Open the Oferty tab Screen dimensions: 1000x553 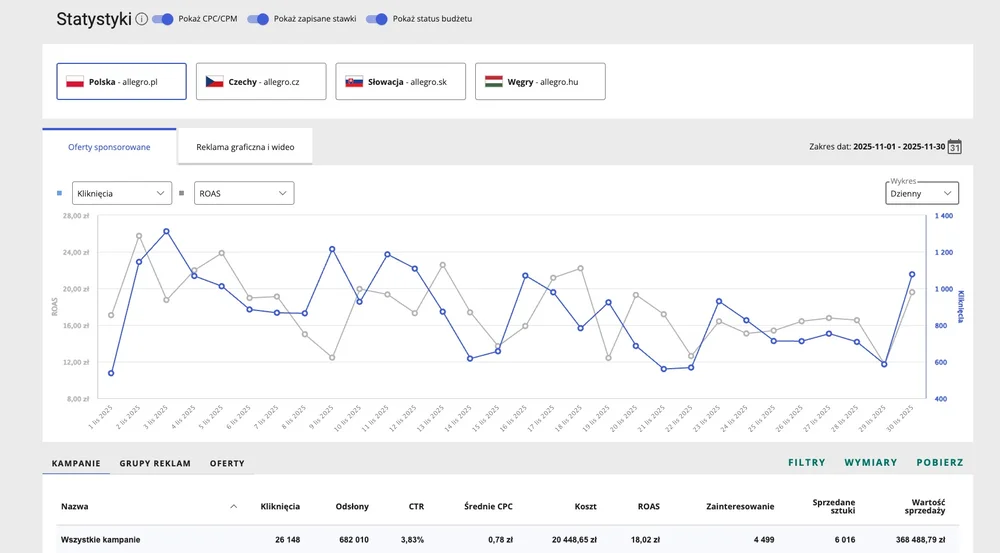(227, 464)
